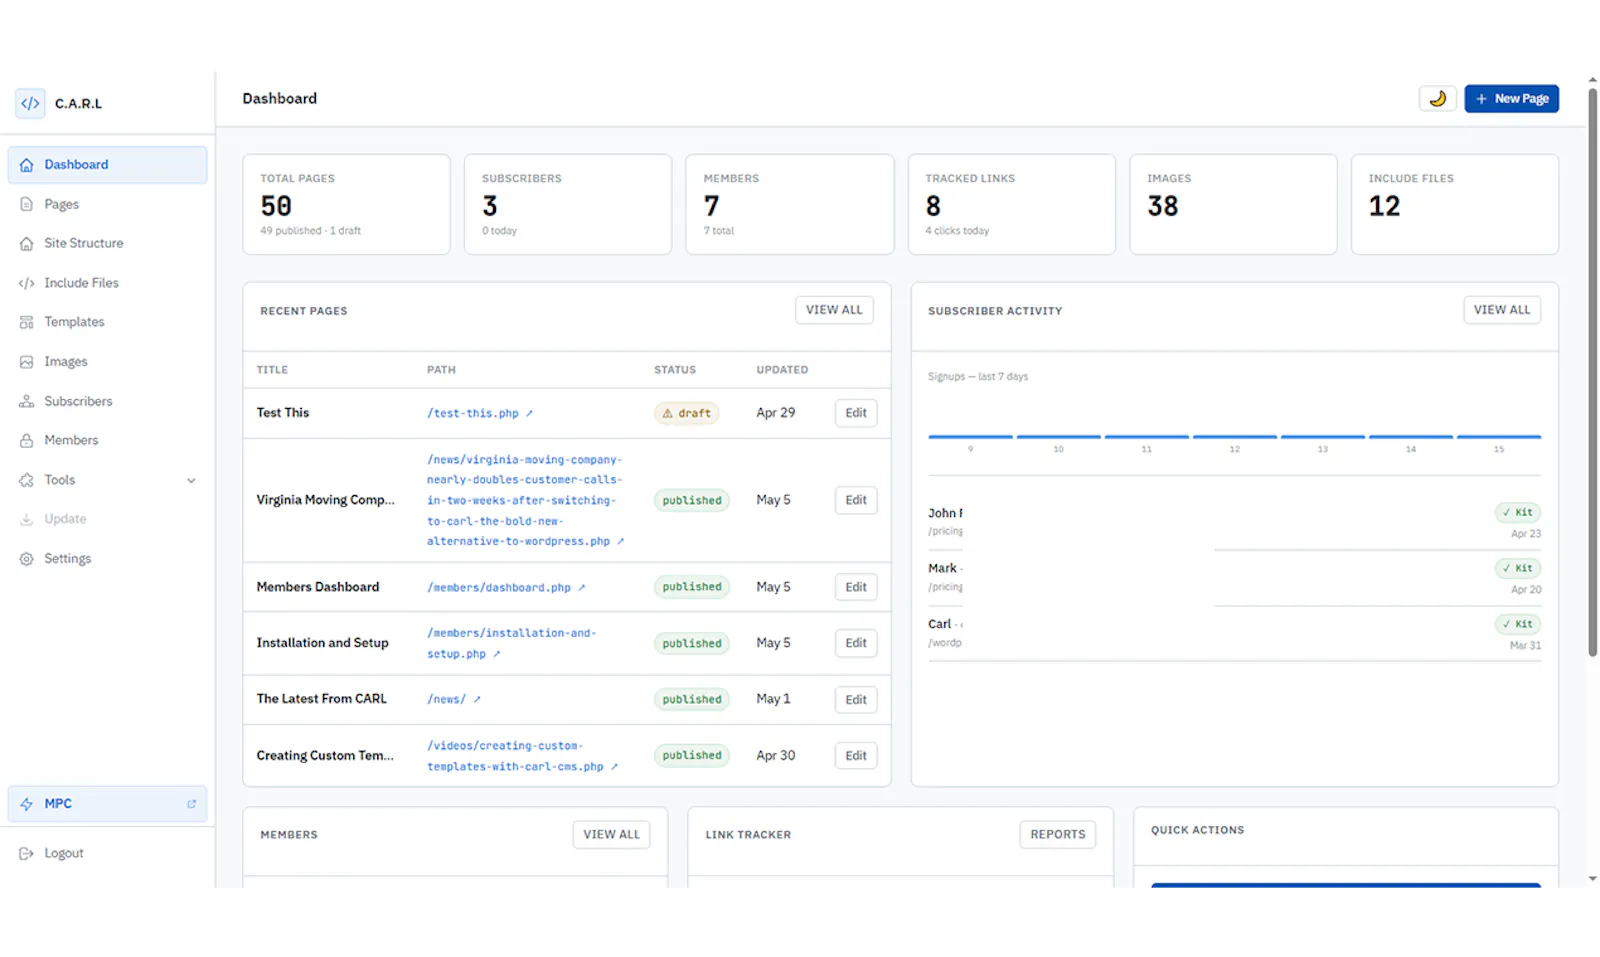Click Total Pages stat card
This screenshot has height=957, width=1600.
pos(346,204)
